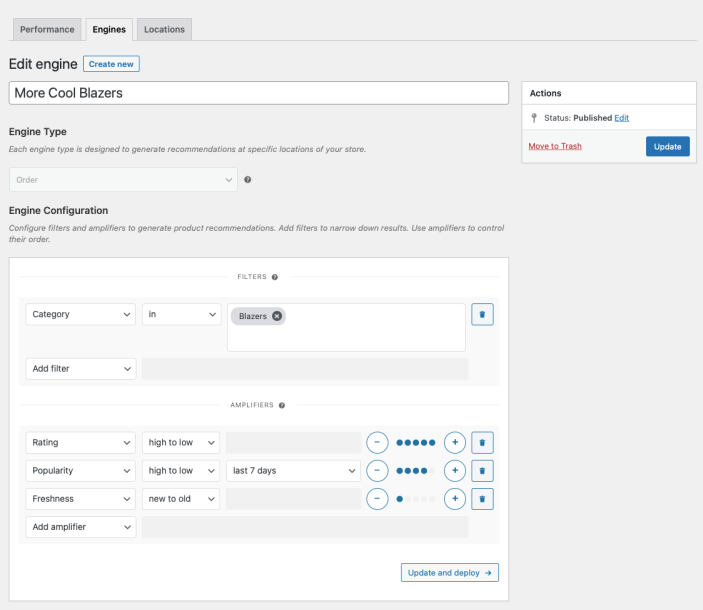Click Update and deploy button
The width and height of the screenshot is (703, 610).
pos(450,573)
